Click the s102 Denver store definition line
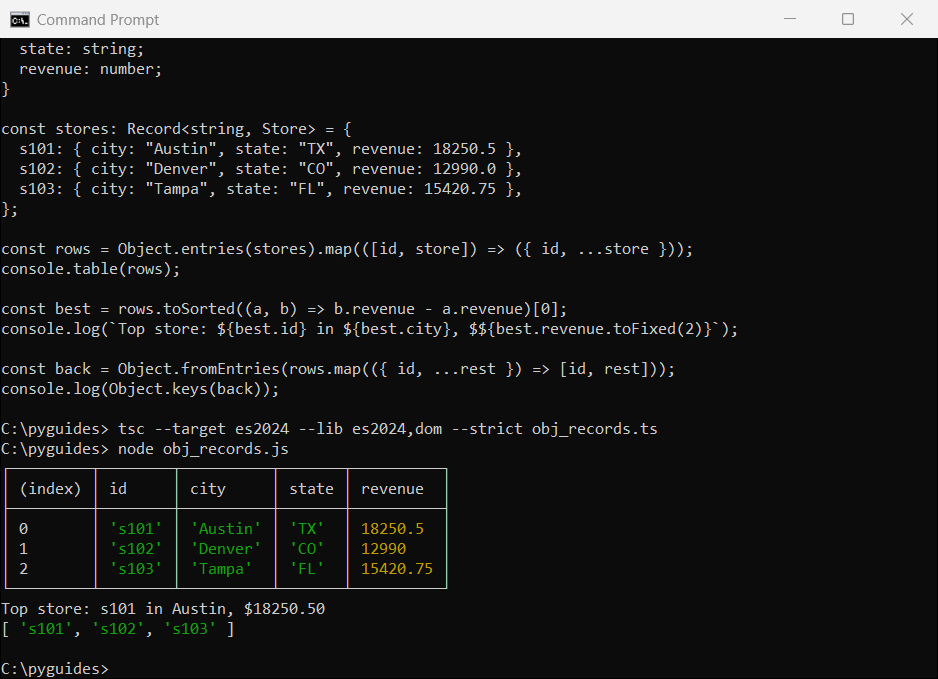This screenshot has width=938, height=679. [270, 169]
